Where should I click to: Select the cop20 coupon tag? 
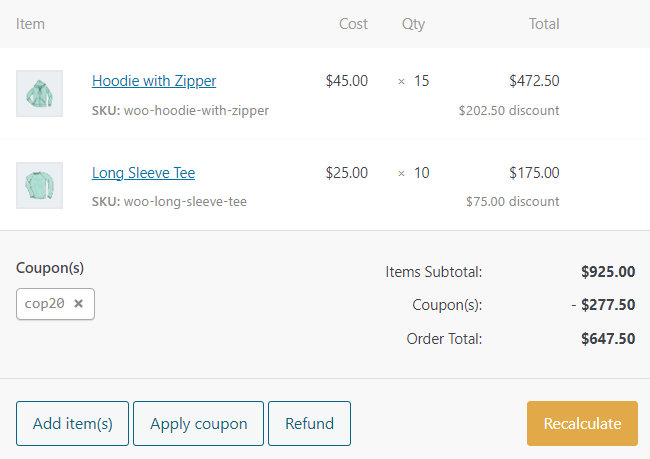coord(45,304)
